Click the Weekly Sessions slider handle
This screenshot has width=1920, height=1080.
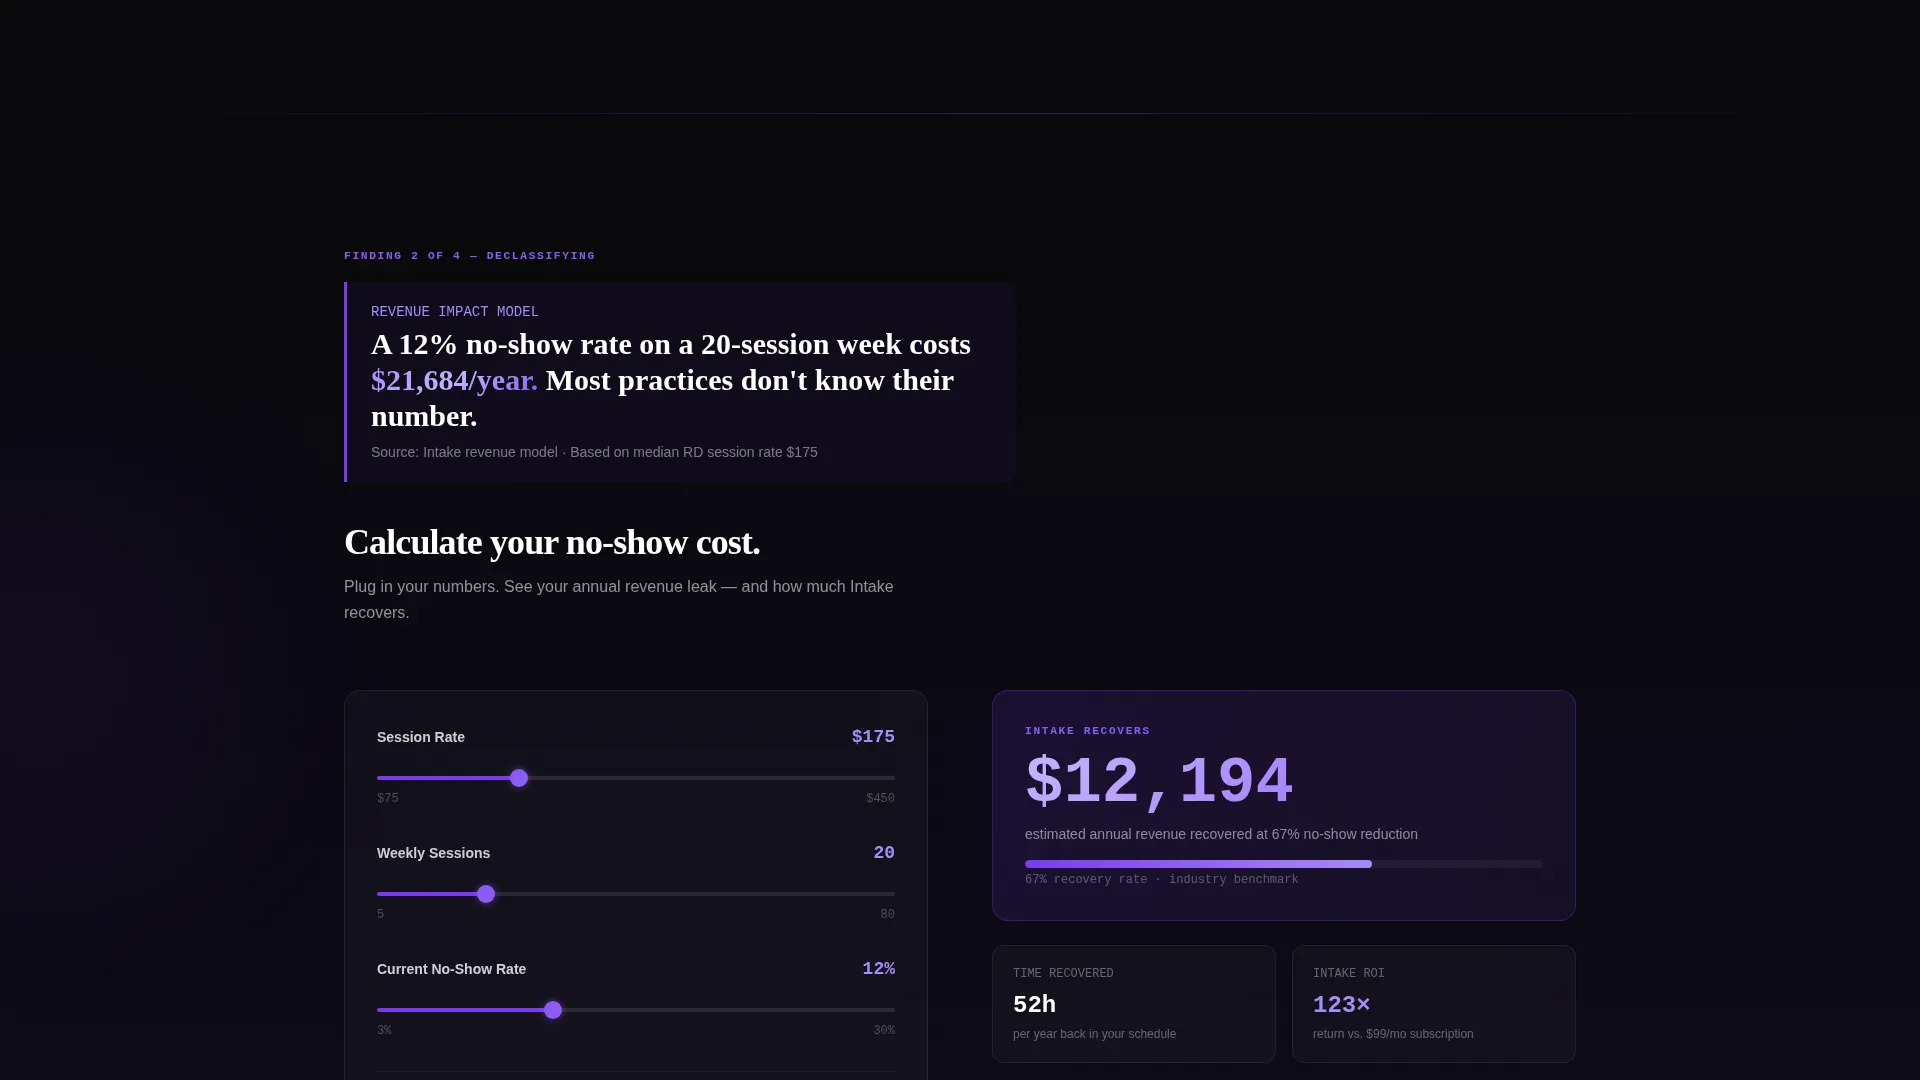click(486, 894)
